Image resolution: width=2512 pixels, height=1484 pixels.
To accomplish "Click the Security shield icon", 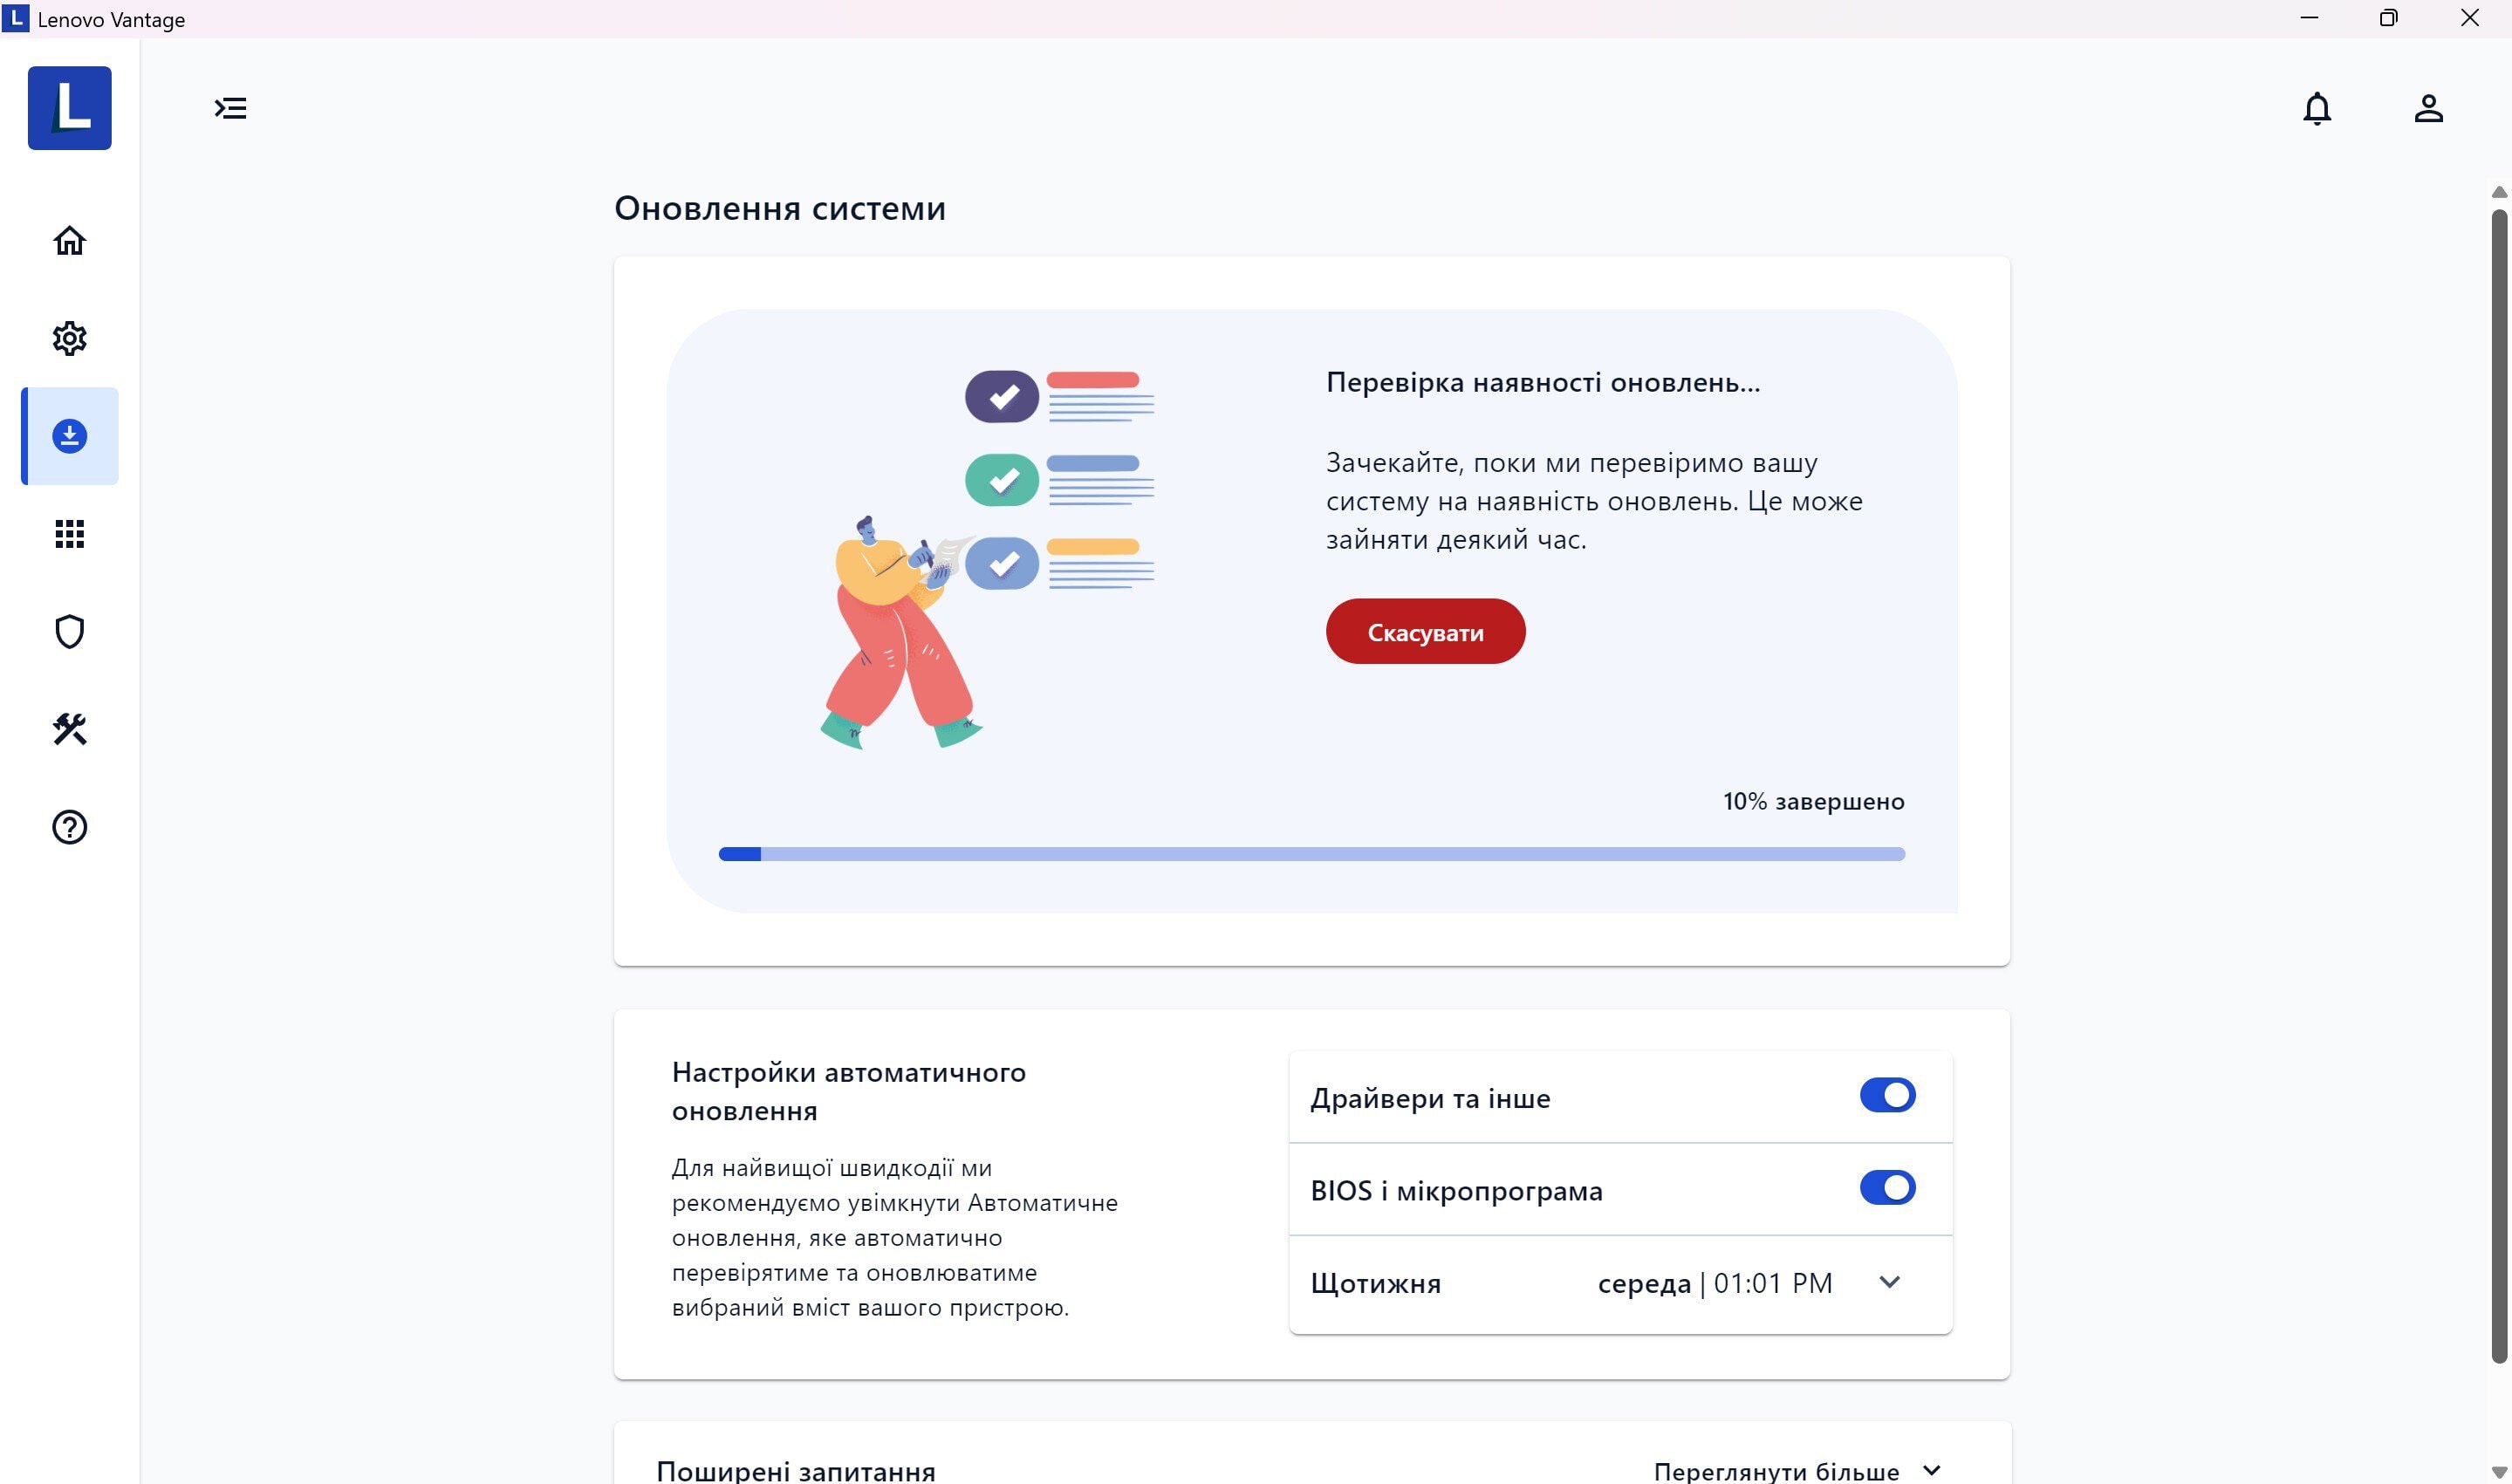I will pyautogui.click(x=69, y=631).
